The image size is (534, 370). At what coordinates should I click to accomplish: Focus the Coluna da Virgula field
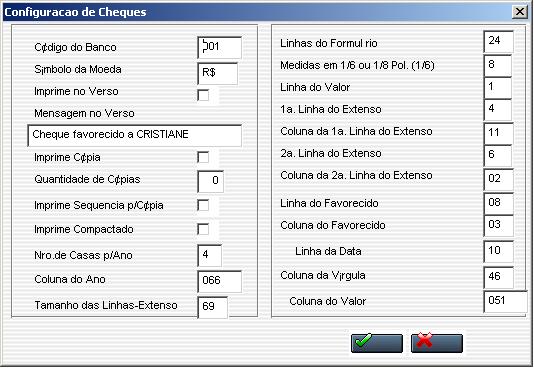coord(499,277)
